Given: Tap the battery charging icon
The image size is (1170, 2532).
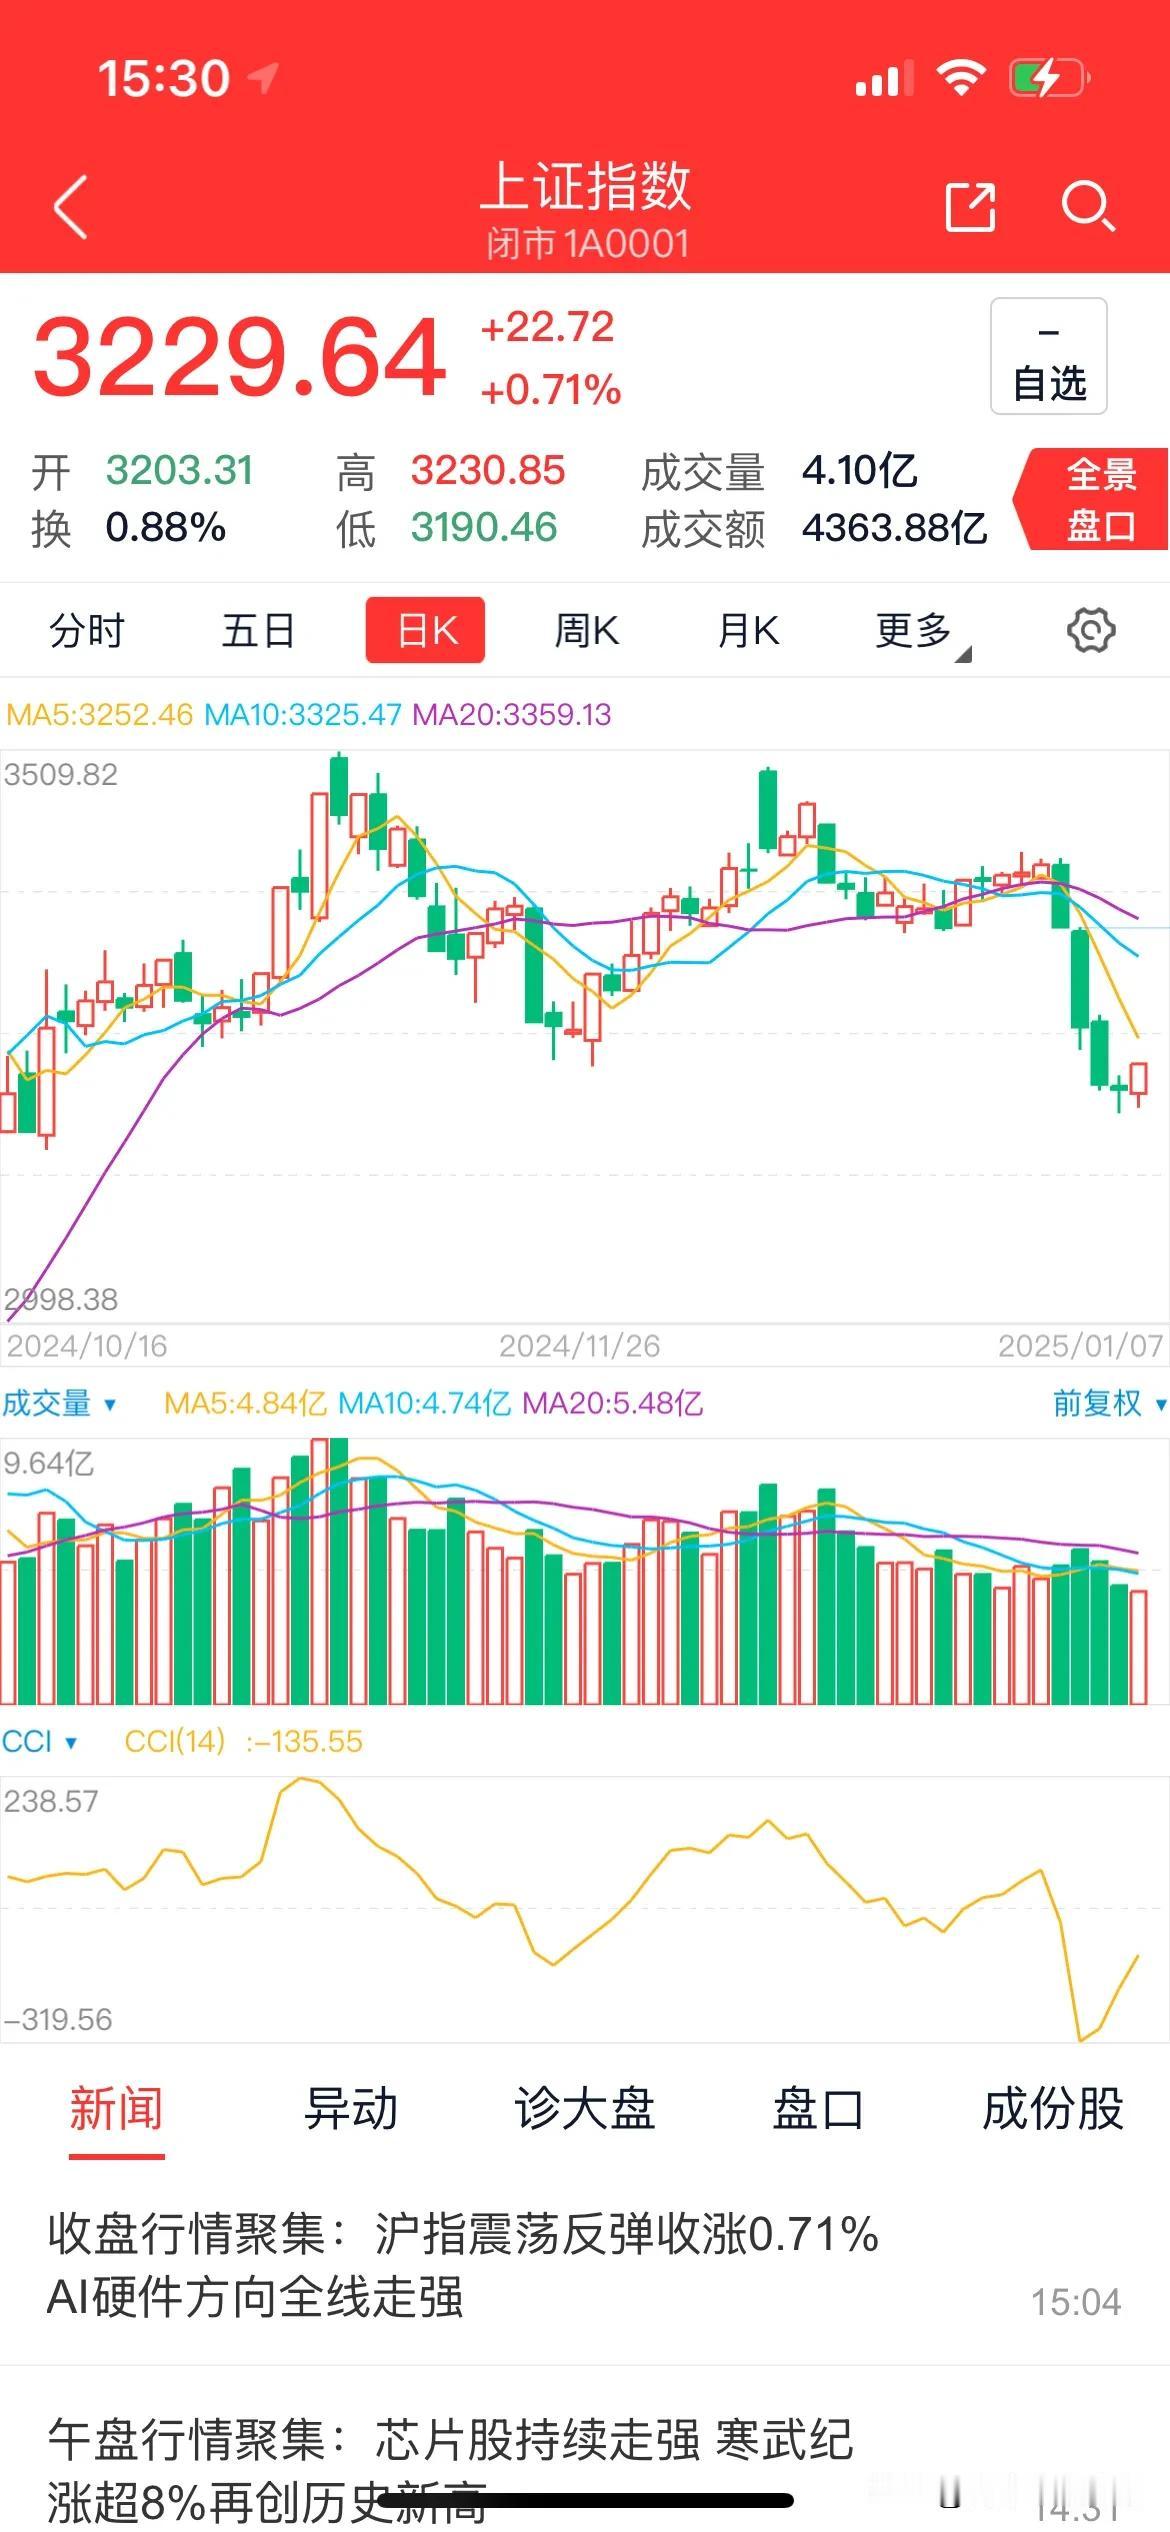Looking at the screenshot, I should coord(1049,77).
